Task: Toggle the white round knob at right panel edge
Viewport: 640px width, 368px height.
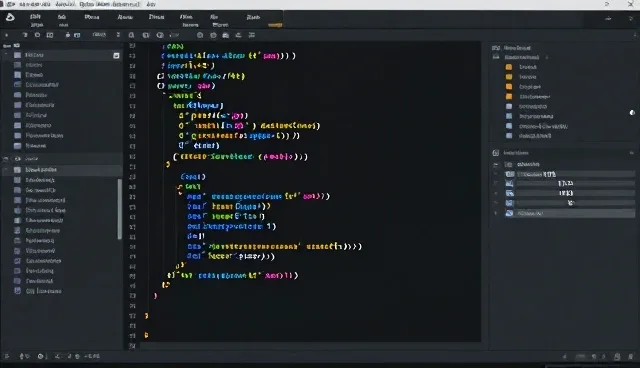Action: tap(632, 113)
